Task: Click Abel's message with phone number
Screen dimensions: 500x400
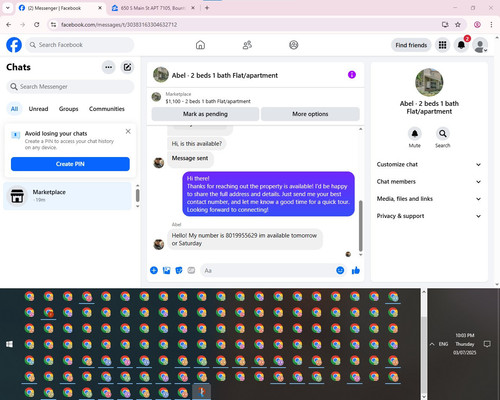Action: pos(245,239)
